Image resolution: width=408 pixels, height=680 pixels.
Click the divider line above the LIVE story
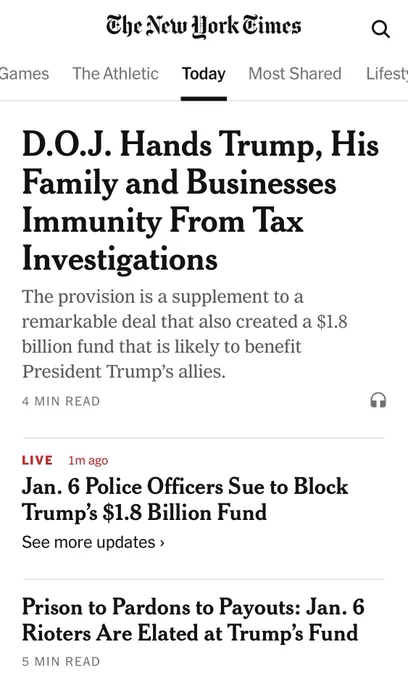coord(204,438)
